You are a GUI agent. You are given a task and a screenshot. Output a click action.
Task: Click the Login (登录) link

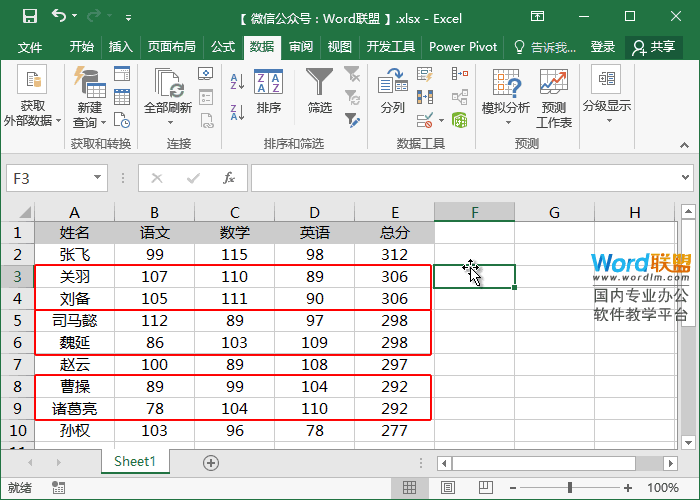(x=603, y=47)
